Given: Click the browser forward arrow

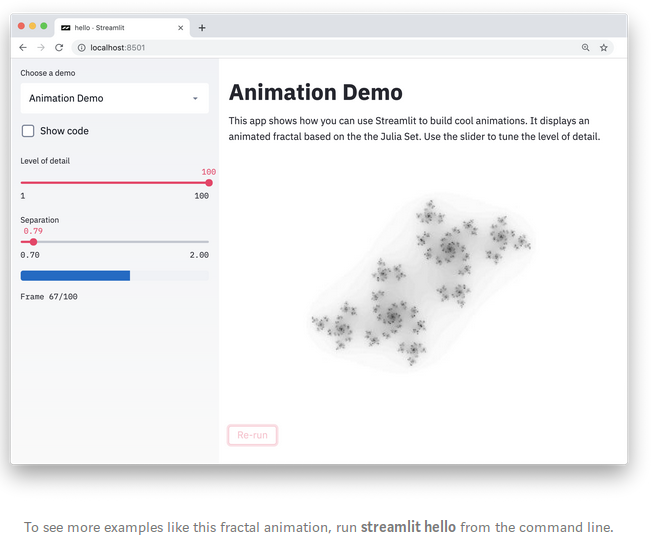Looking at the screenshot, I should [x=41, y=48].
